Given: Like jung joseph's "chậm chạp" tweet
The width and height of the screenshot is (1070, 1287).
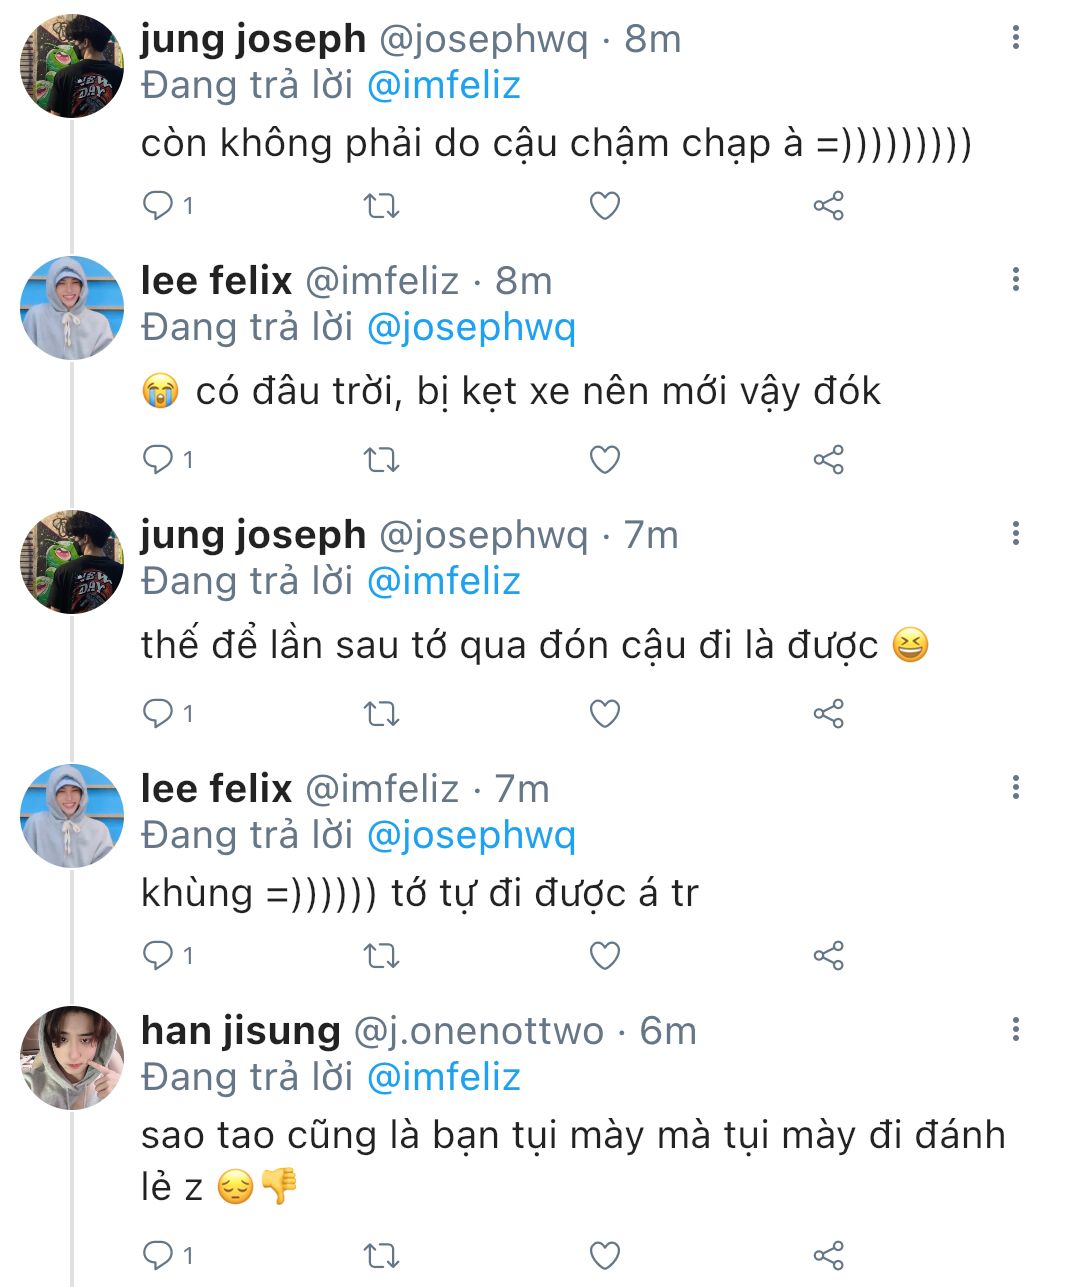Looking at the screenshot, I should [605, 206].
